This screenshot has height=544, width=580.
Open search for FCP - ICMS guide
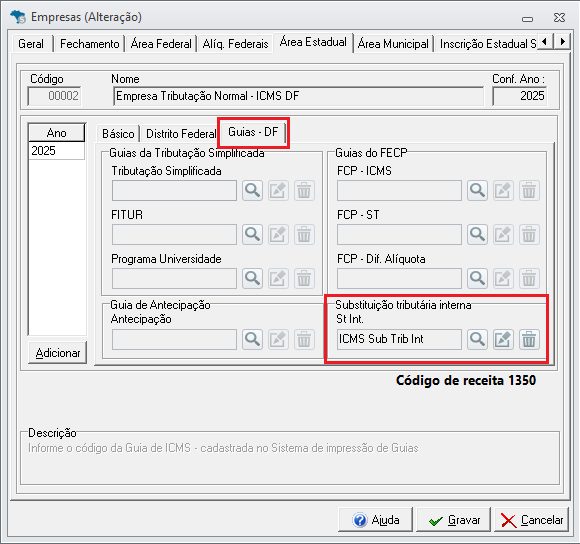[477, 190]
